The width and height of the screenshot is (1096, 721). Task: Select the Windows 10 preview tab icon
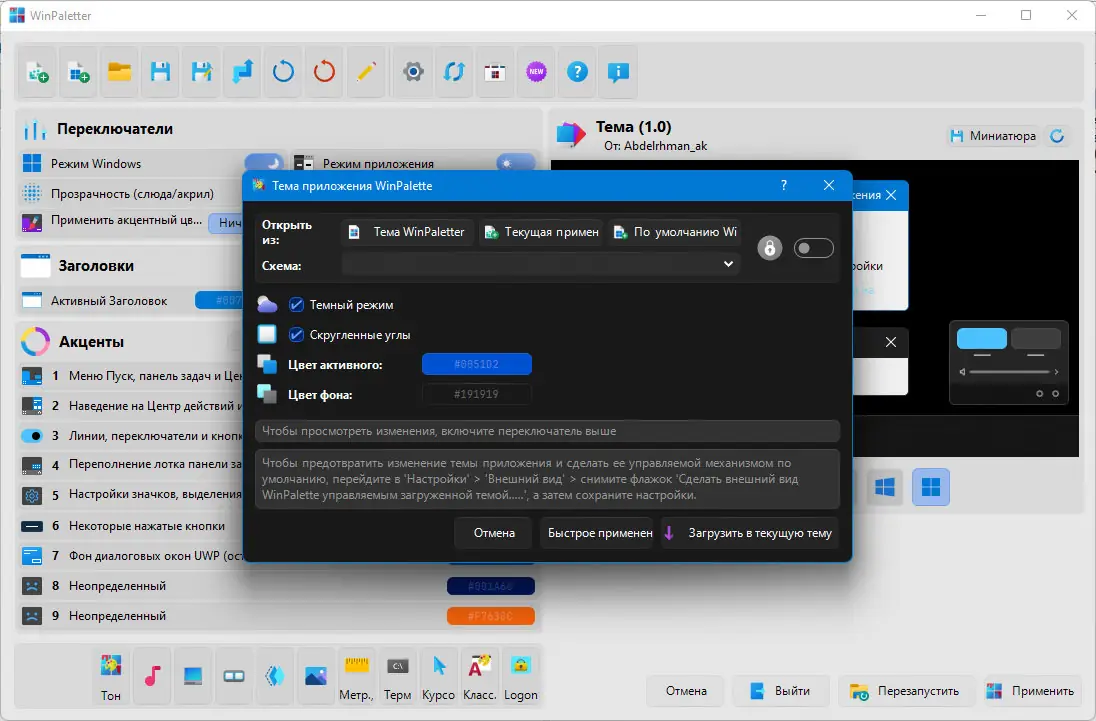[885, 487]
